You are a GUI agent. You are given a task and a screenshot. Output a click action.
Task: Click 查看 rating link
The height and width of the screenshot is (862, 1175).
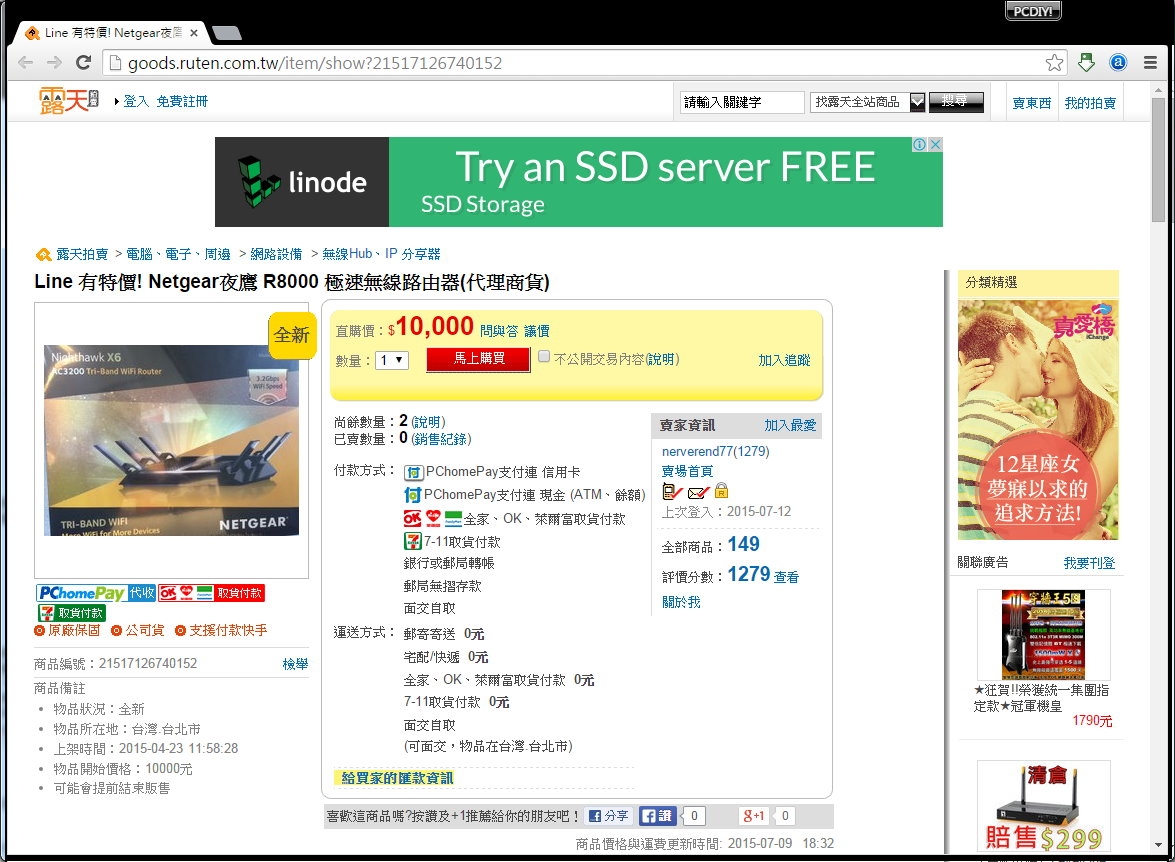tap(786, 576)
